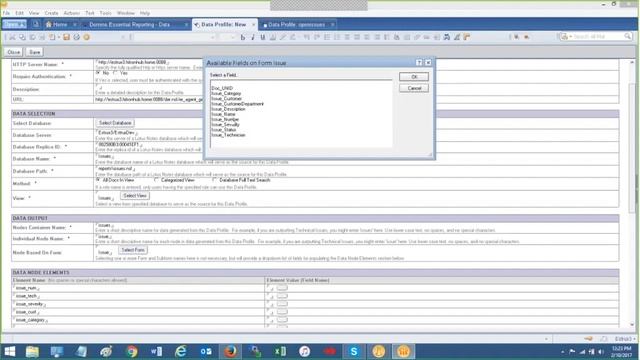This screenshot has height=360, width=640.
Task: Open the Windows Start menu
Action: pyautogui.click(x=9, y=351)
